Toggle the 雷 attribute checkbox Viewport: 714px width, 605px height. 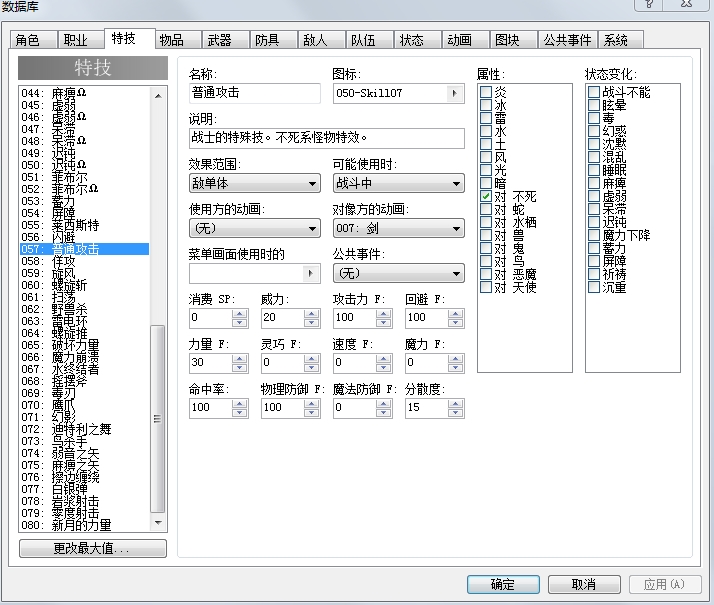click(x=486, y=118)
